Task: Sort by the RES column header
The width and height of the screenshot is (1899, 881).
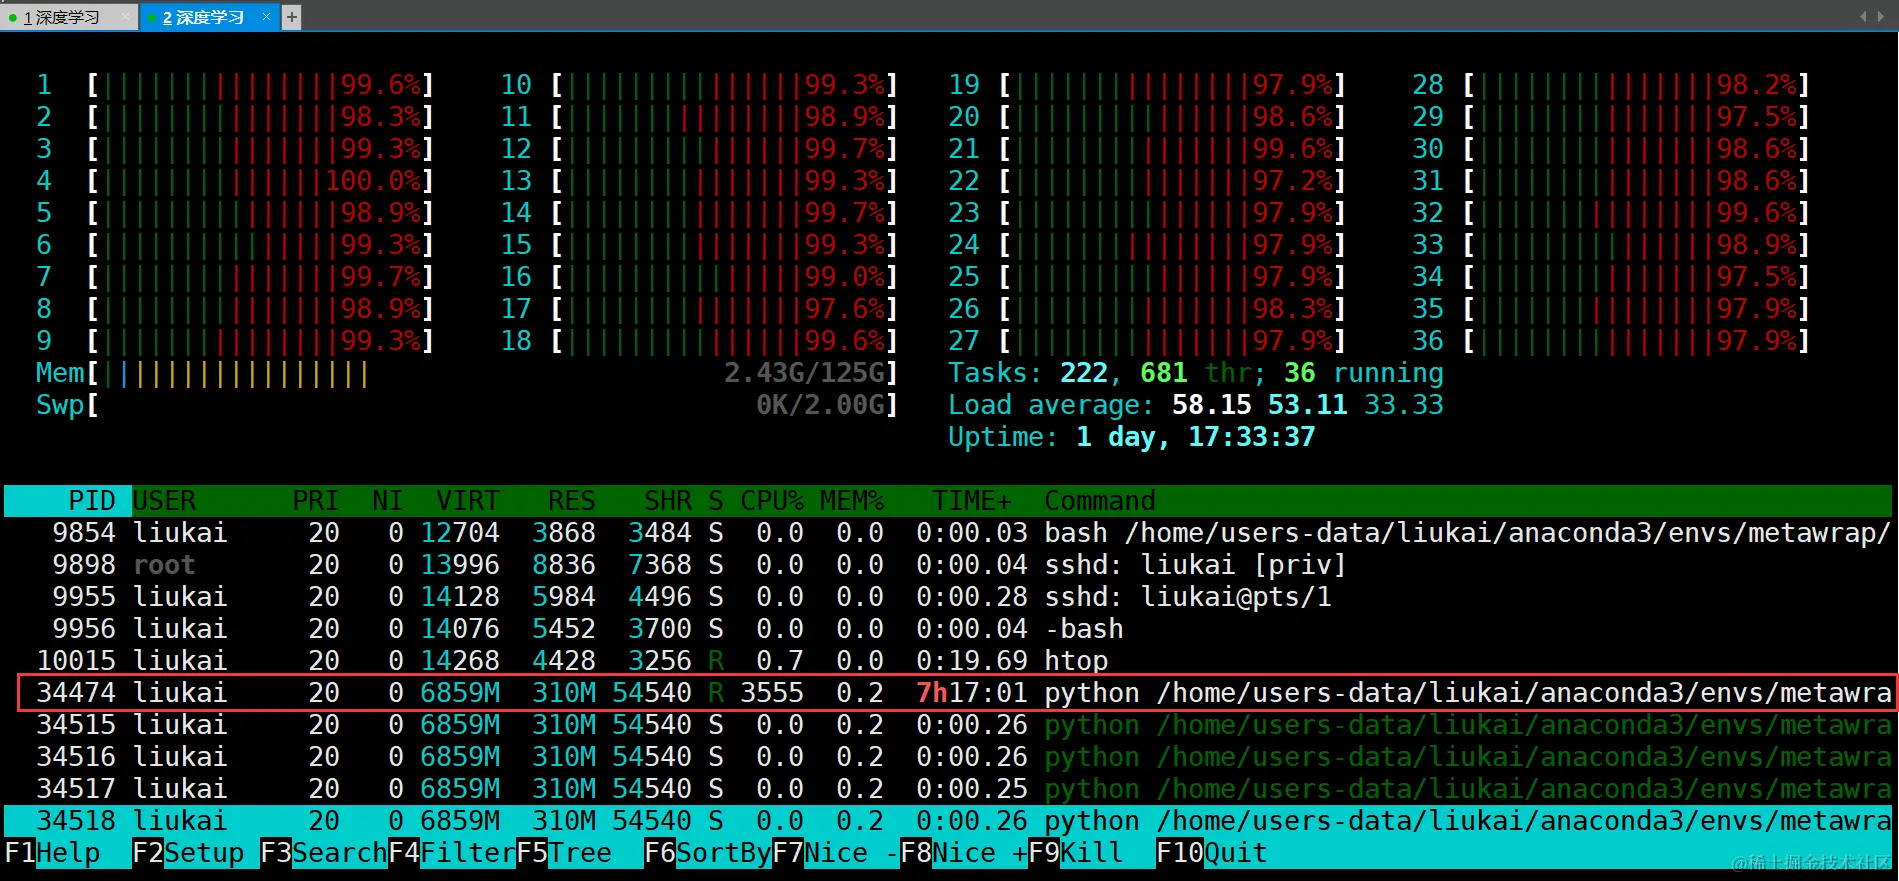Action: (571, 501)
